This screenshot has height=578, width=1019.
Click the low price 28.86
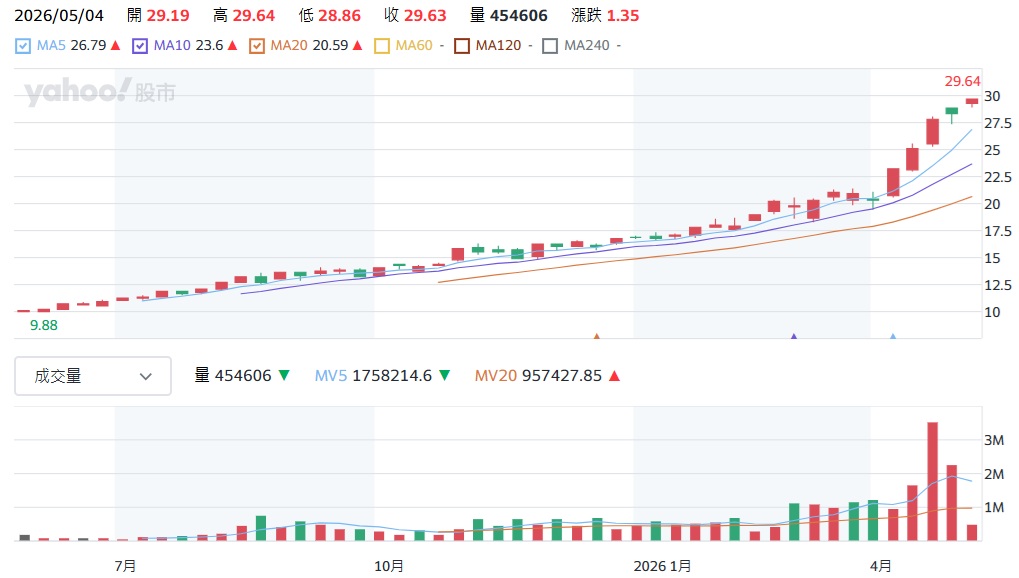pyautogui.click(x=340, y=16)
